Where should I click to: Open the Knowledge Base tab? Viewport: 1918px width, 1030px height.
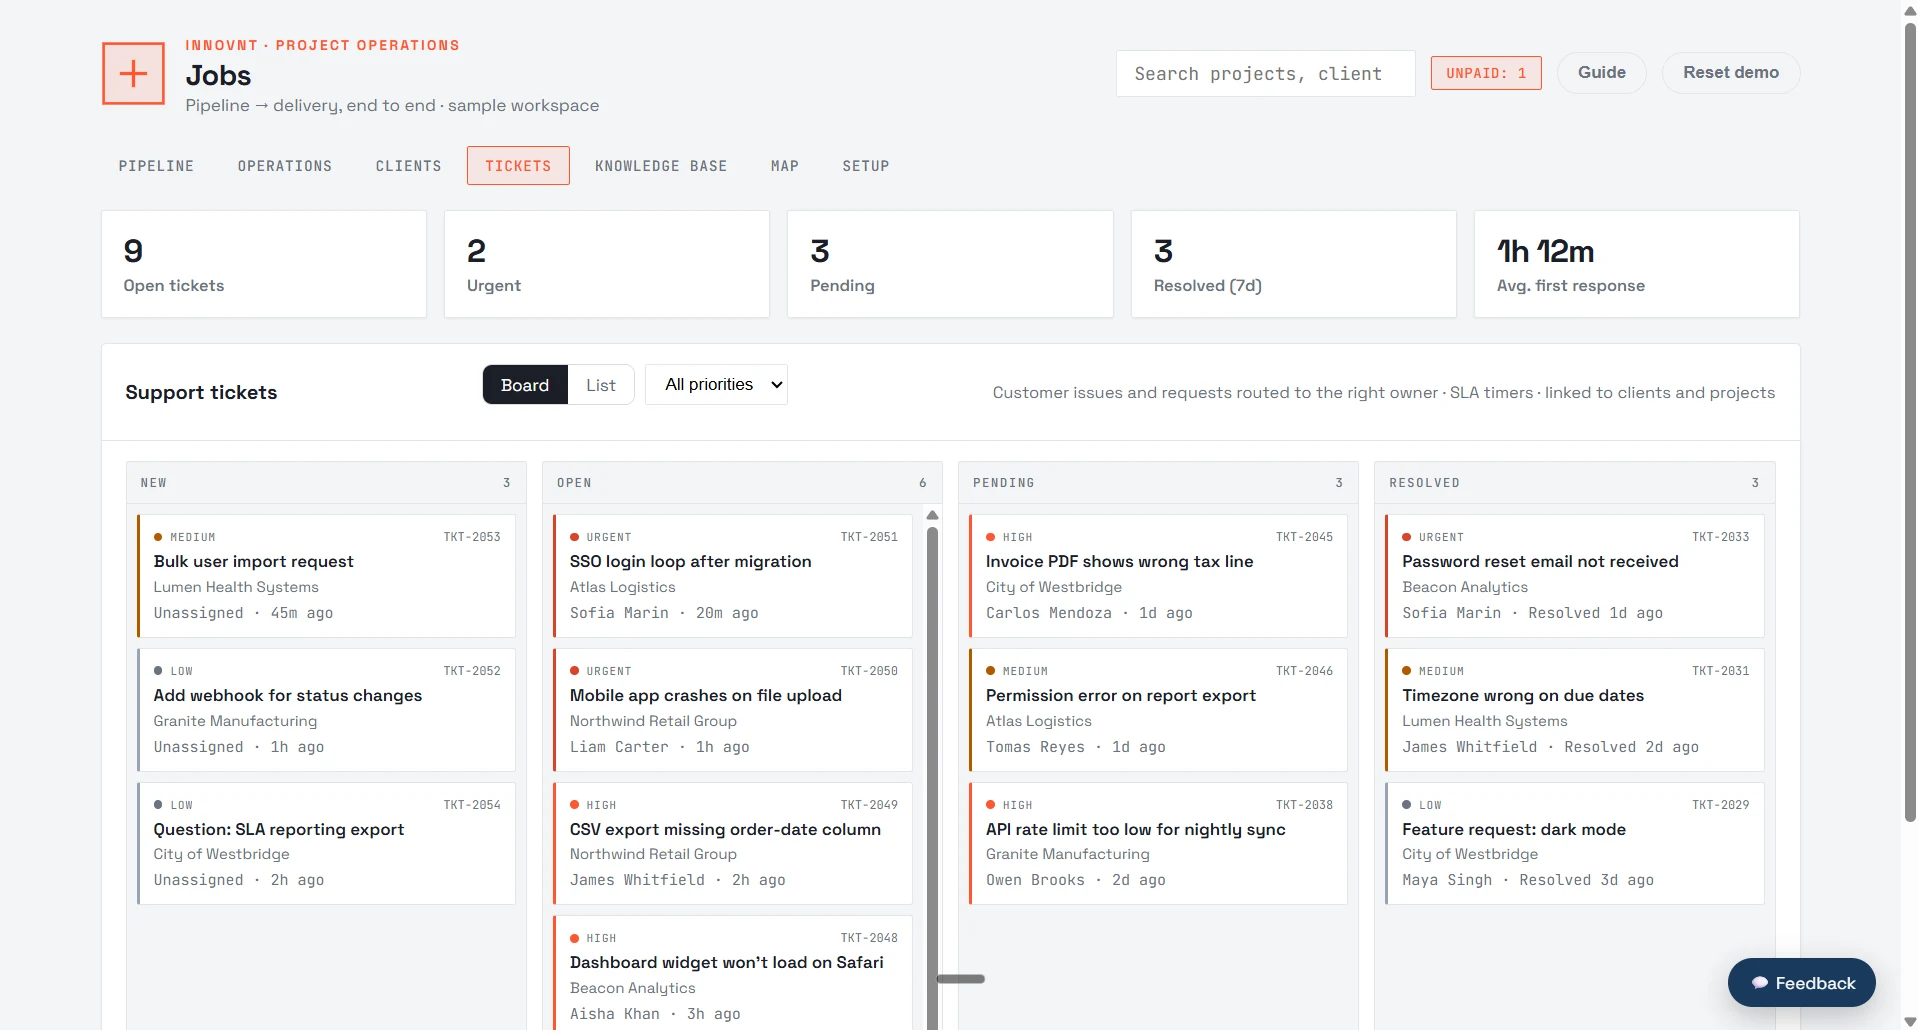pos(661,166)
